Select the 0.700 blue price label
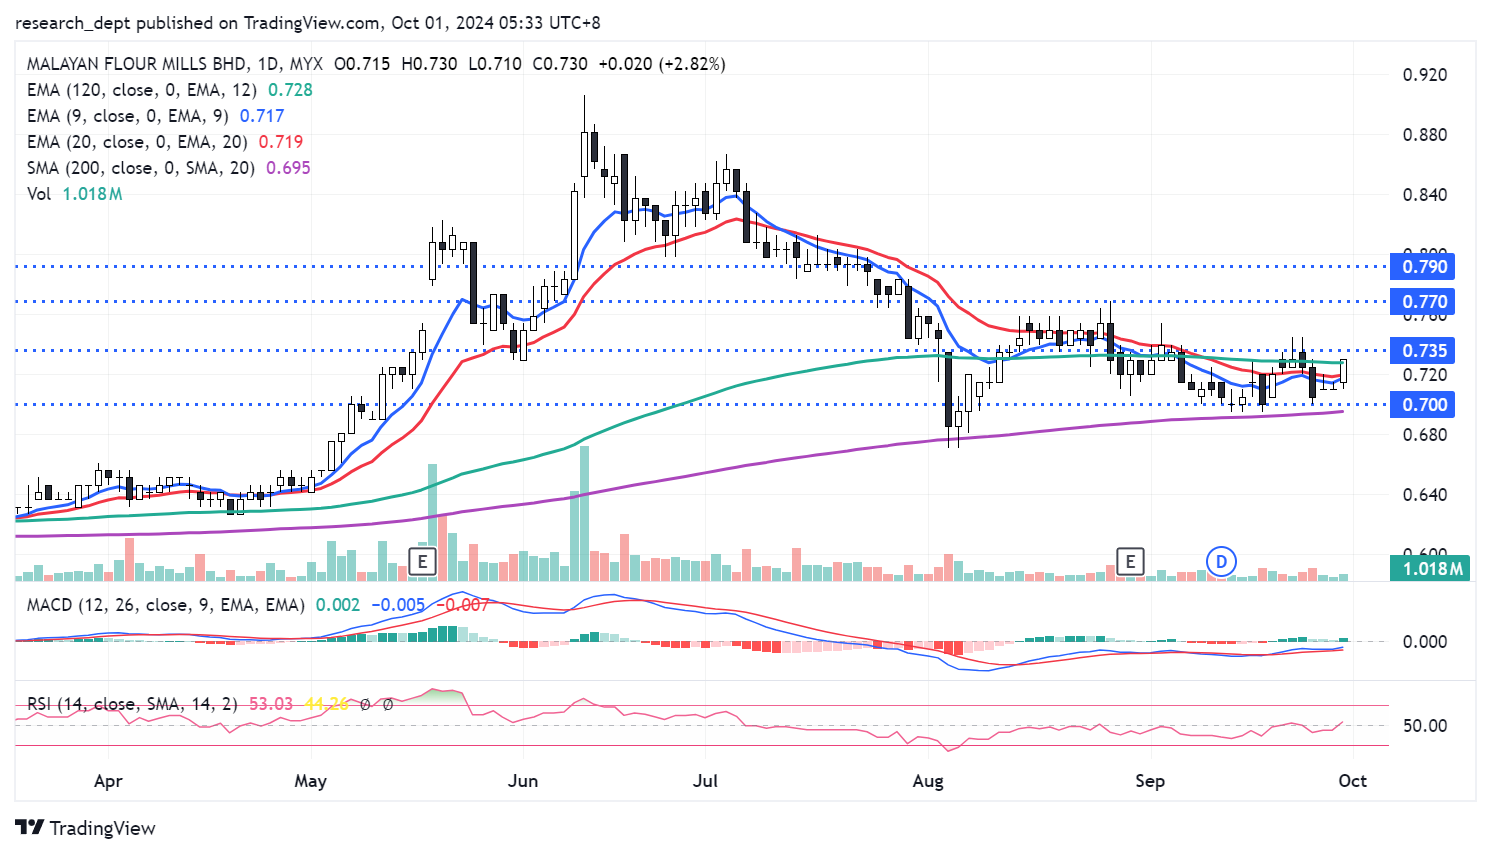 click(x=1424, y=405)
